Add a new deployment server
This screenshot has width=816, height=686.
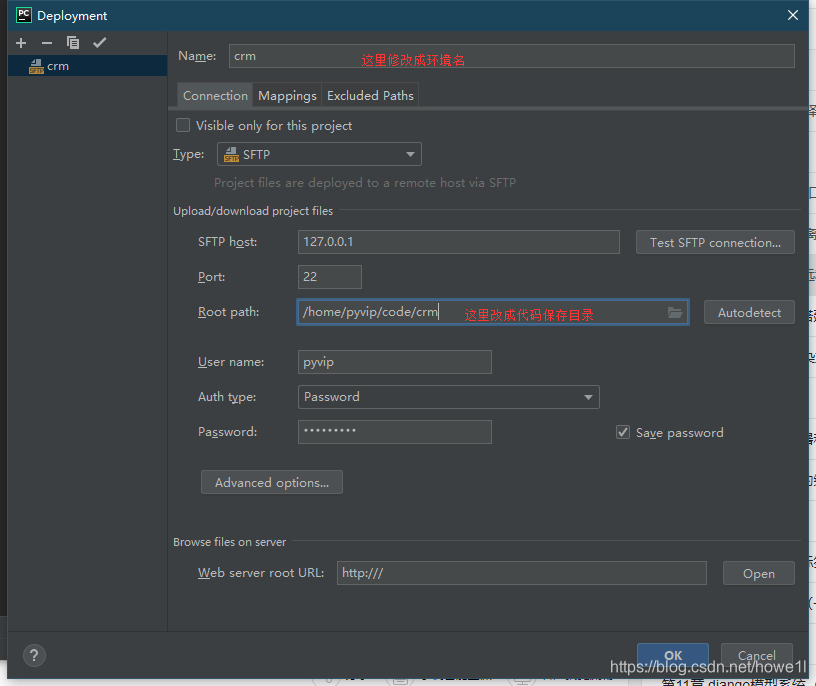[21, 43]
